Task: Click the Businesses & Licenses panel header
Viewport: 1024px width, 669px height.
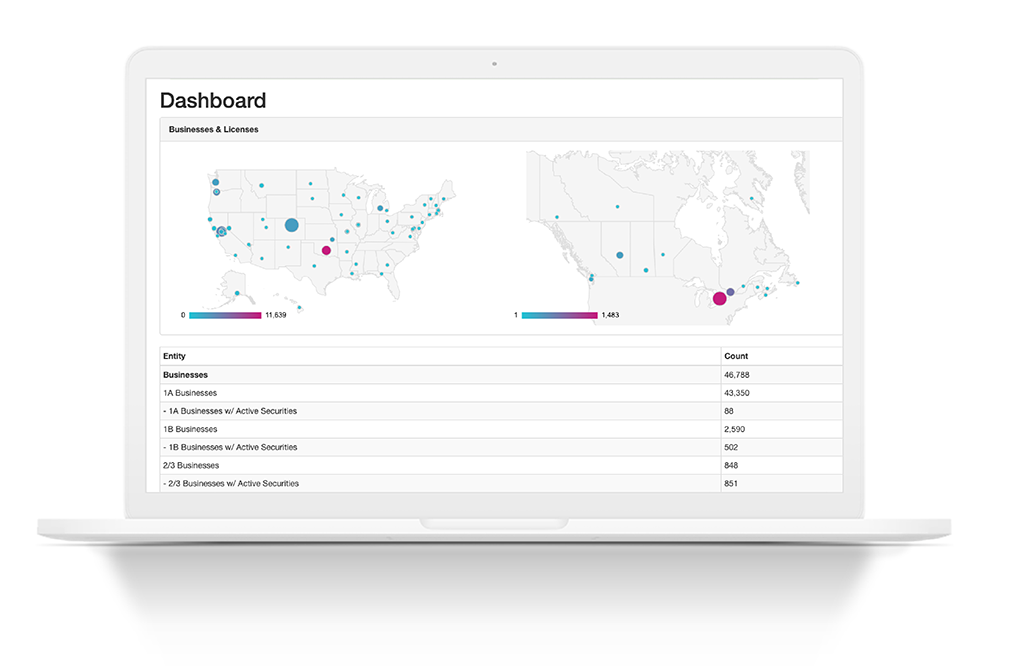Action: coord(501,129)
